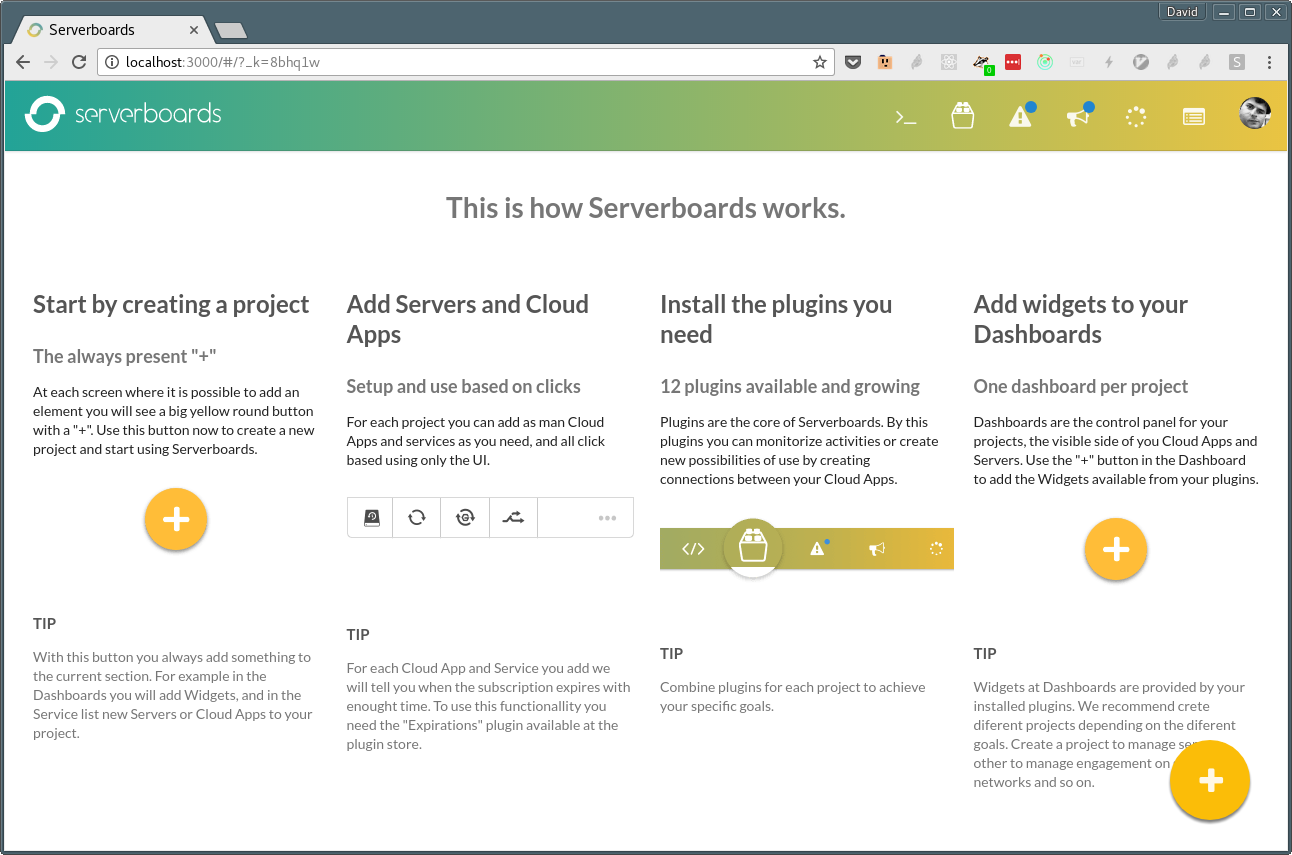Click the '12 plugins available and growing' subheading
Screen dimensions: 1292x855
(x=790, y=386)
